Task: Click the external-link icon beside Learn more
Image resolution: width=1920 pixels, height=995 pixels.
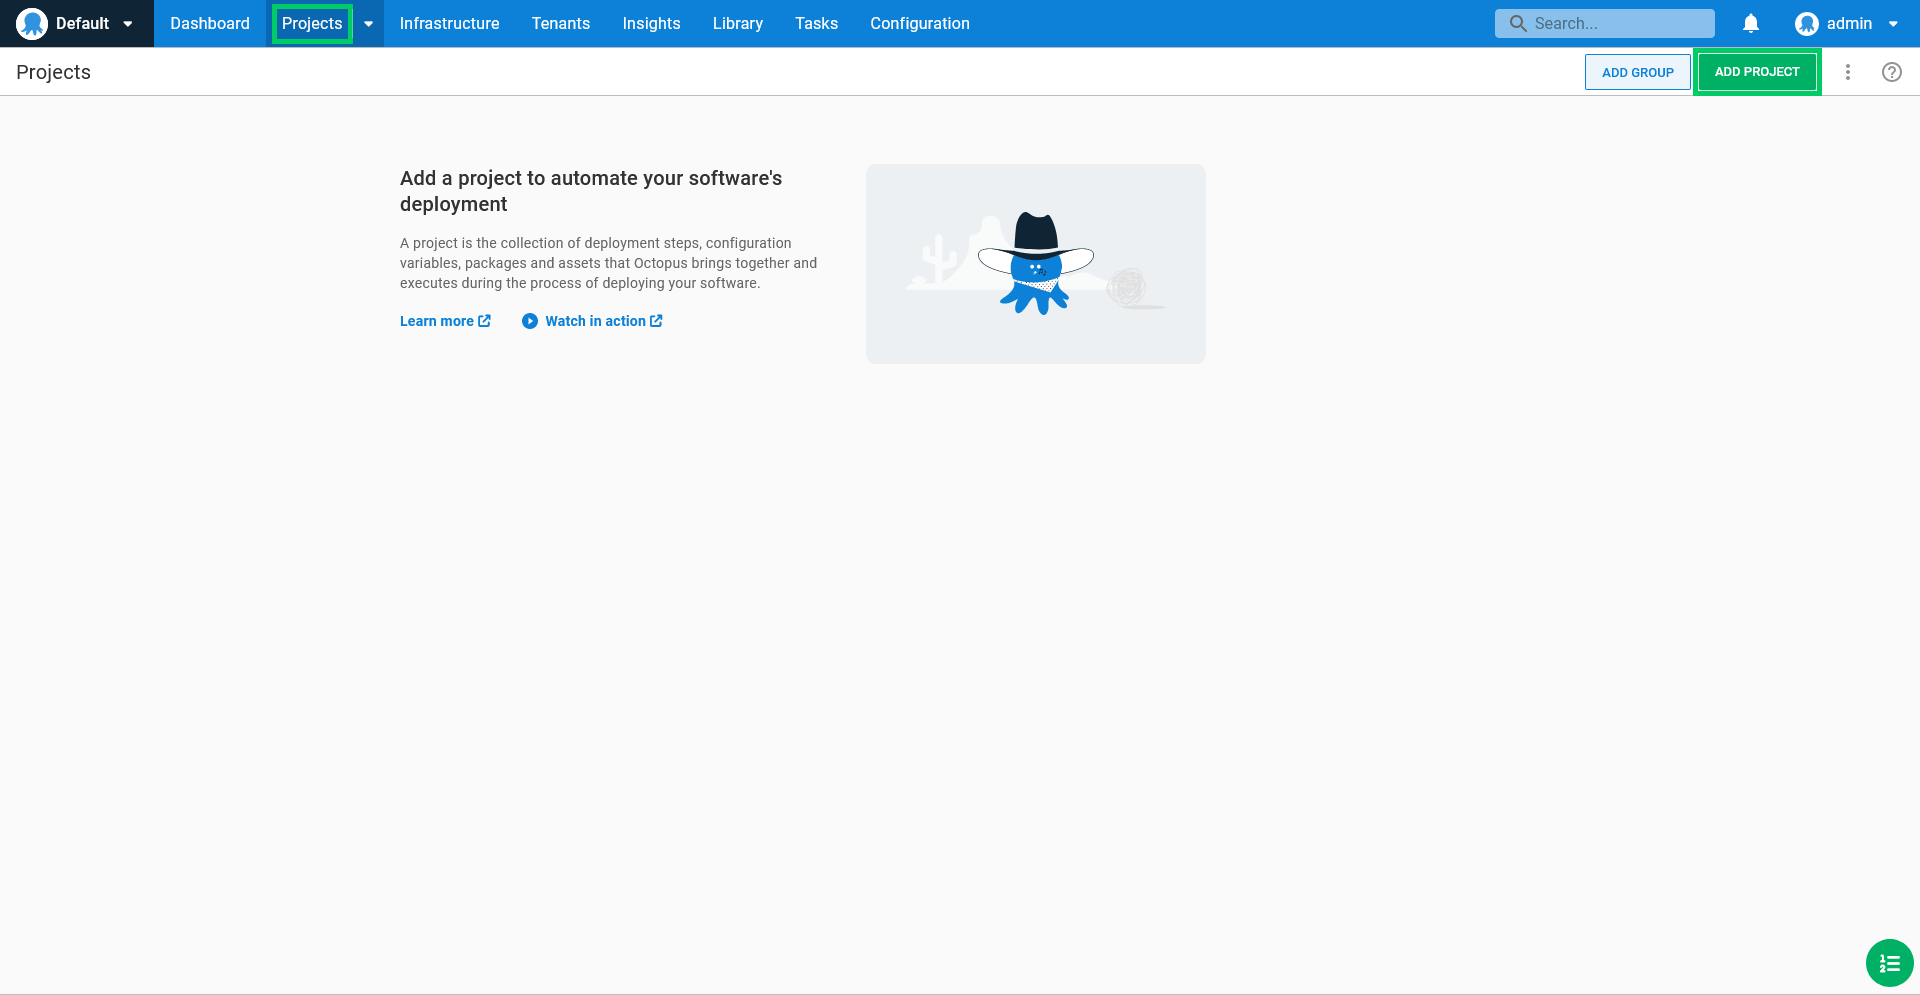Action: pos(484,321)
